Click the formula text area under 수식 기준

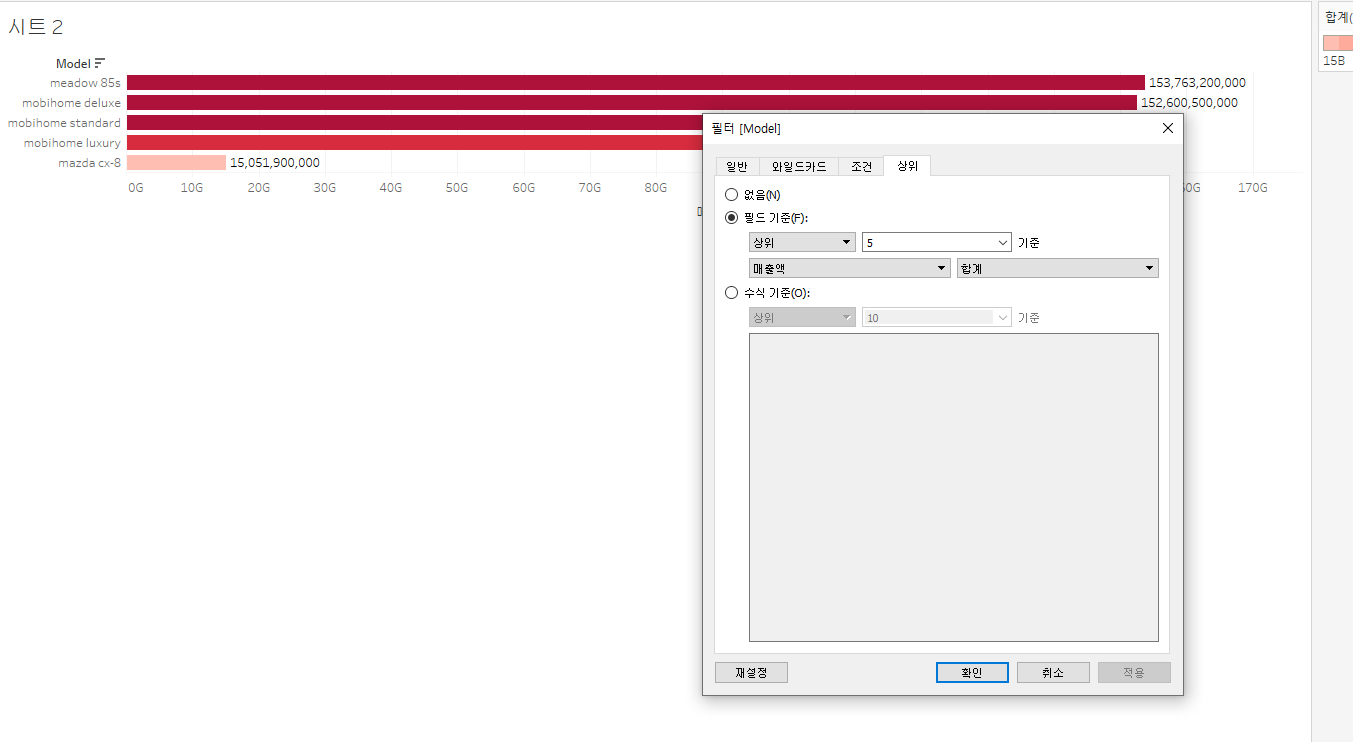953,487
